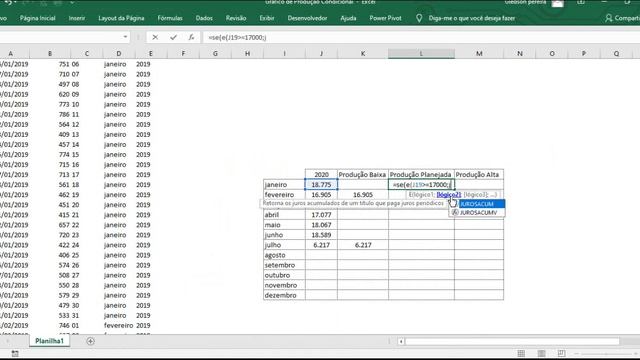The height and width of the screenshot is (360, 640).
Task: Click macro record icon in status bar
Action: pos(15,353)
